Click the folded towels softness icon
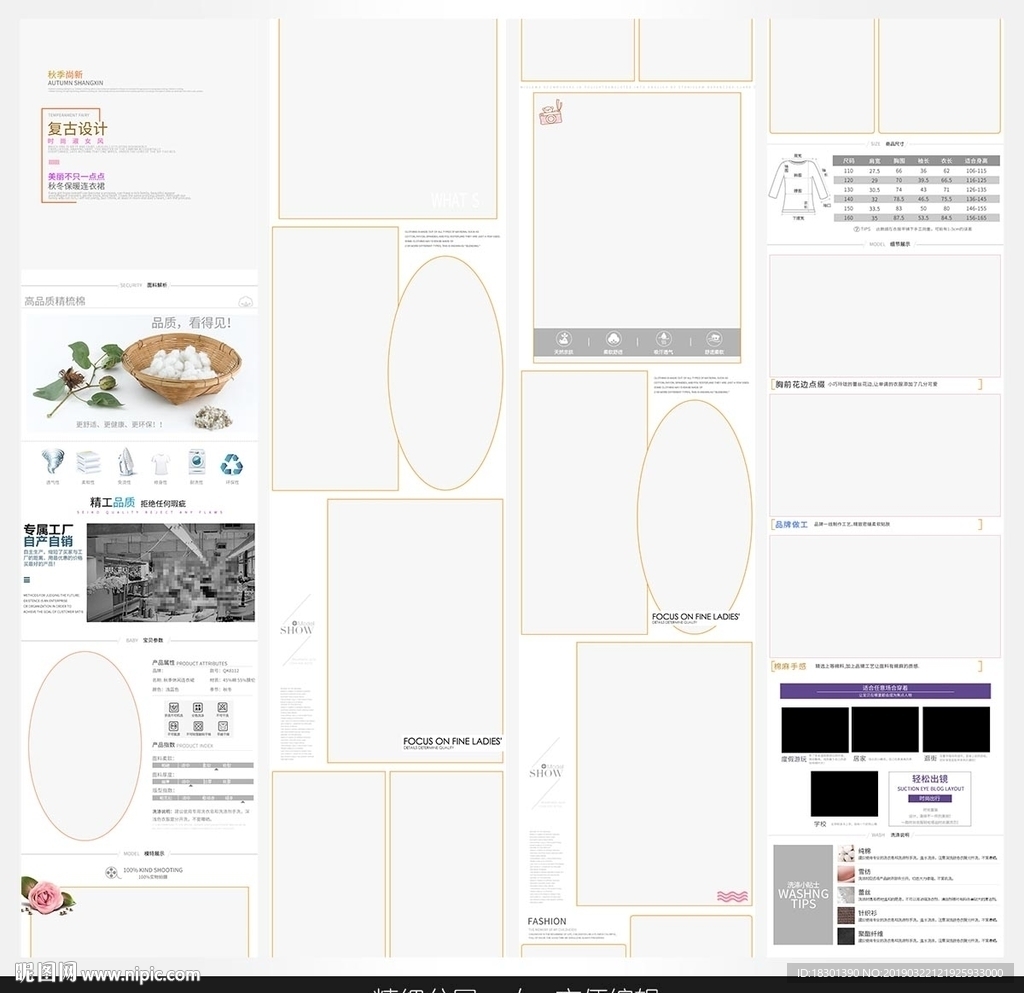Screen dimensions: 1024x993 [88, 462]
